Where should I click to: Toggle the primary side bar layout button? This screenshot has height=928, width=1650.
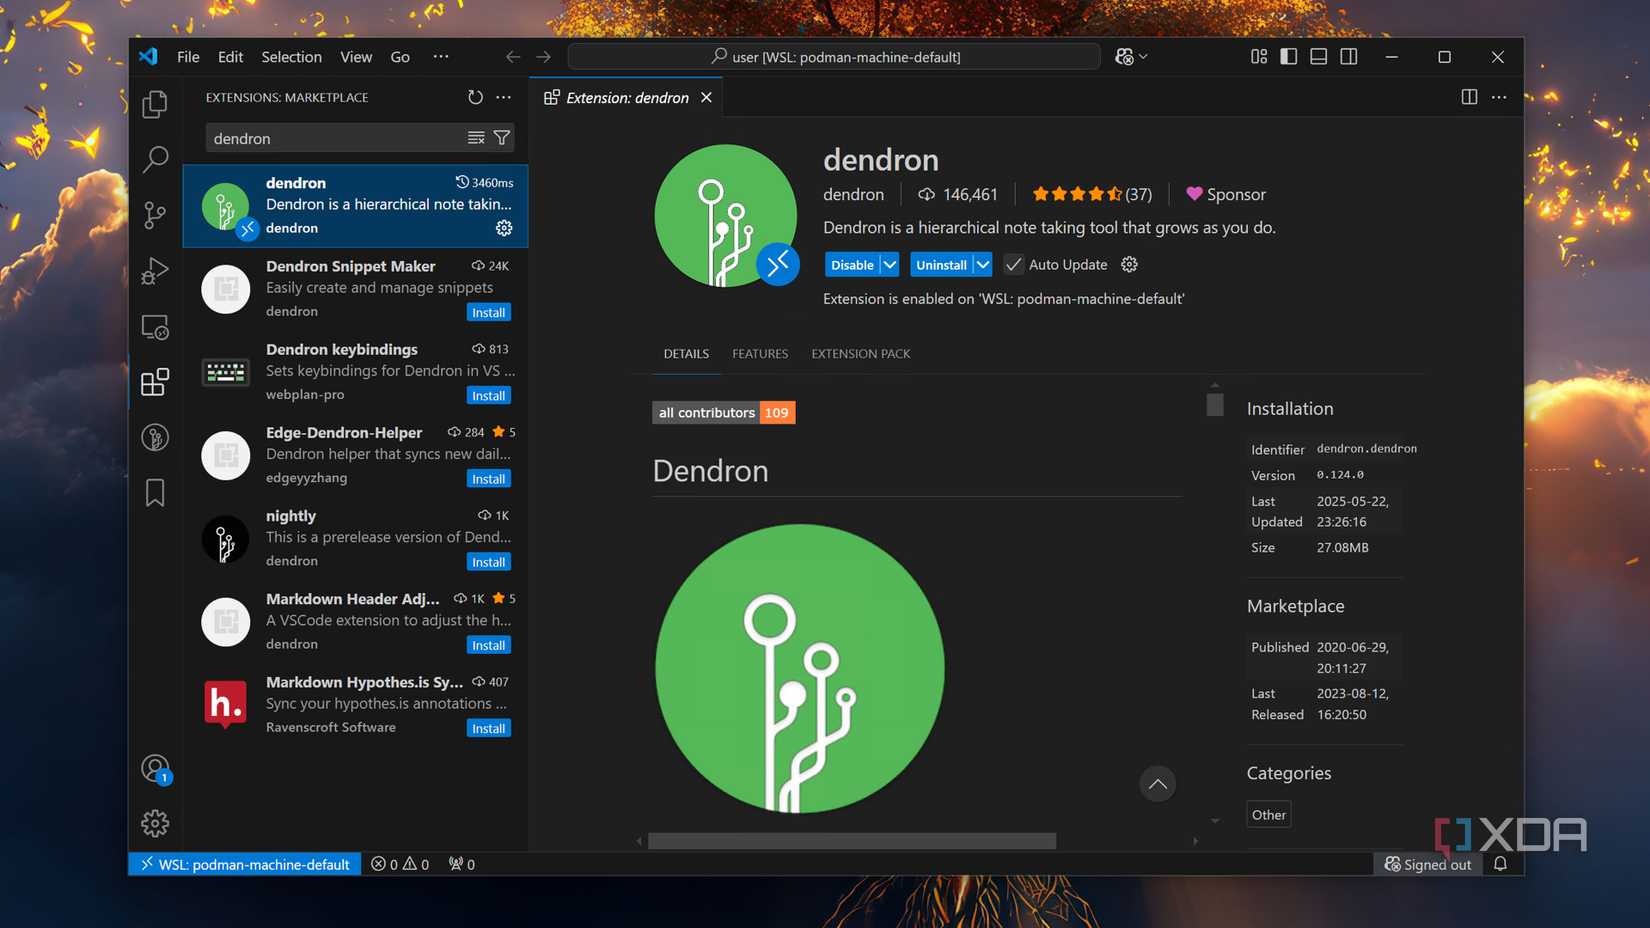pyautogui.click(x=1288, y=56)
